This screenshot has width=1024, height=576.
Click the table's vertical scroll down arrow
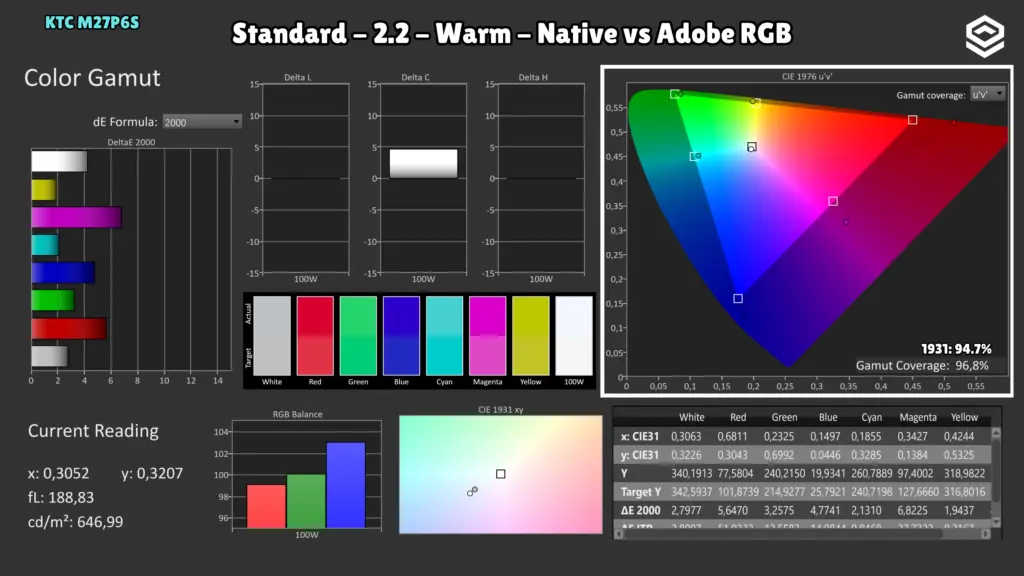[x=996, y=521]
